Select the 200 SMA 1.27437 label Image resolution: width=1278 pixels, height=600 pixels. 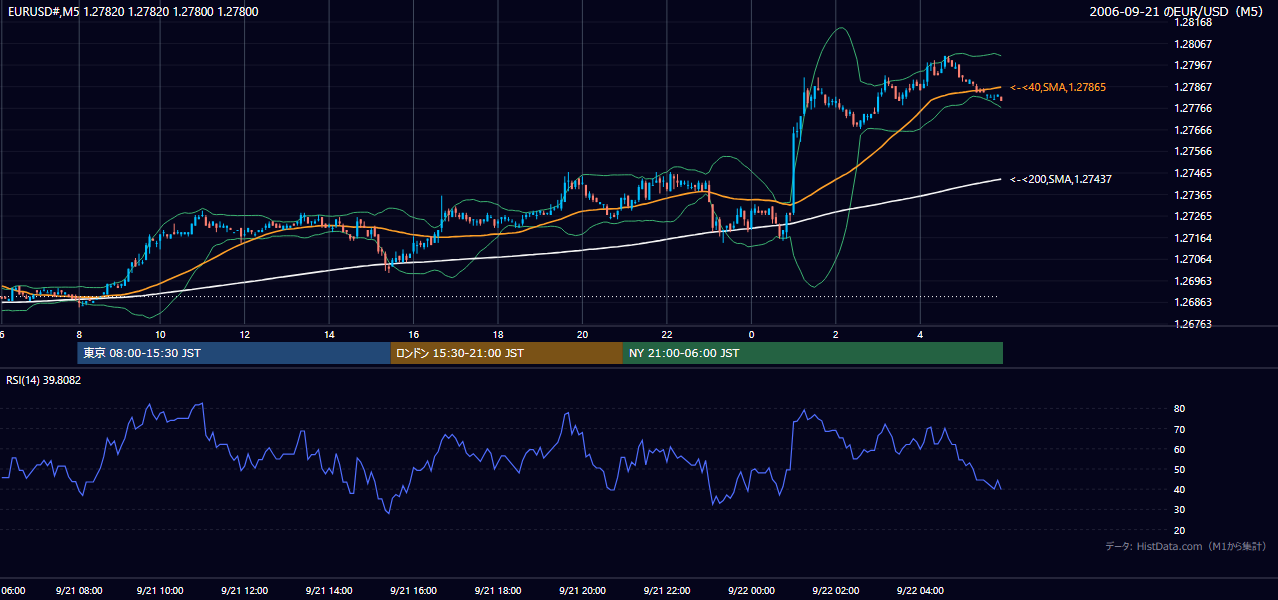(x=1061, y=179)
